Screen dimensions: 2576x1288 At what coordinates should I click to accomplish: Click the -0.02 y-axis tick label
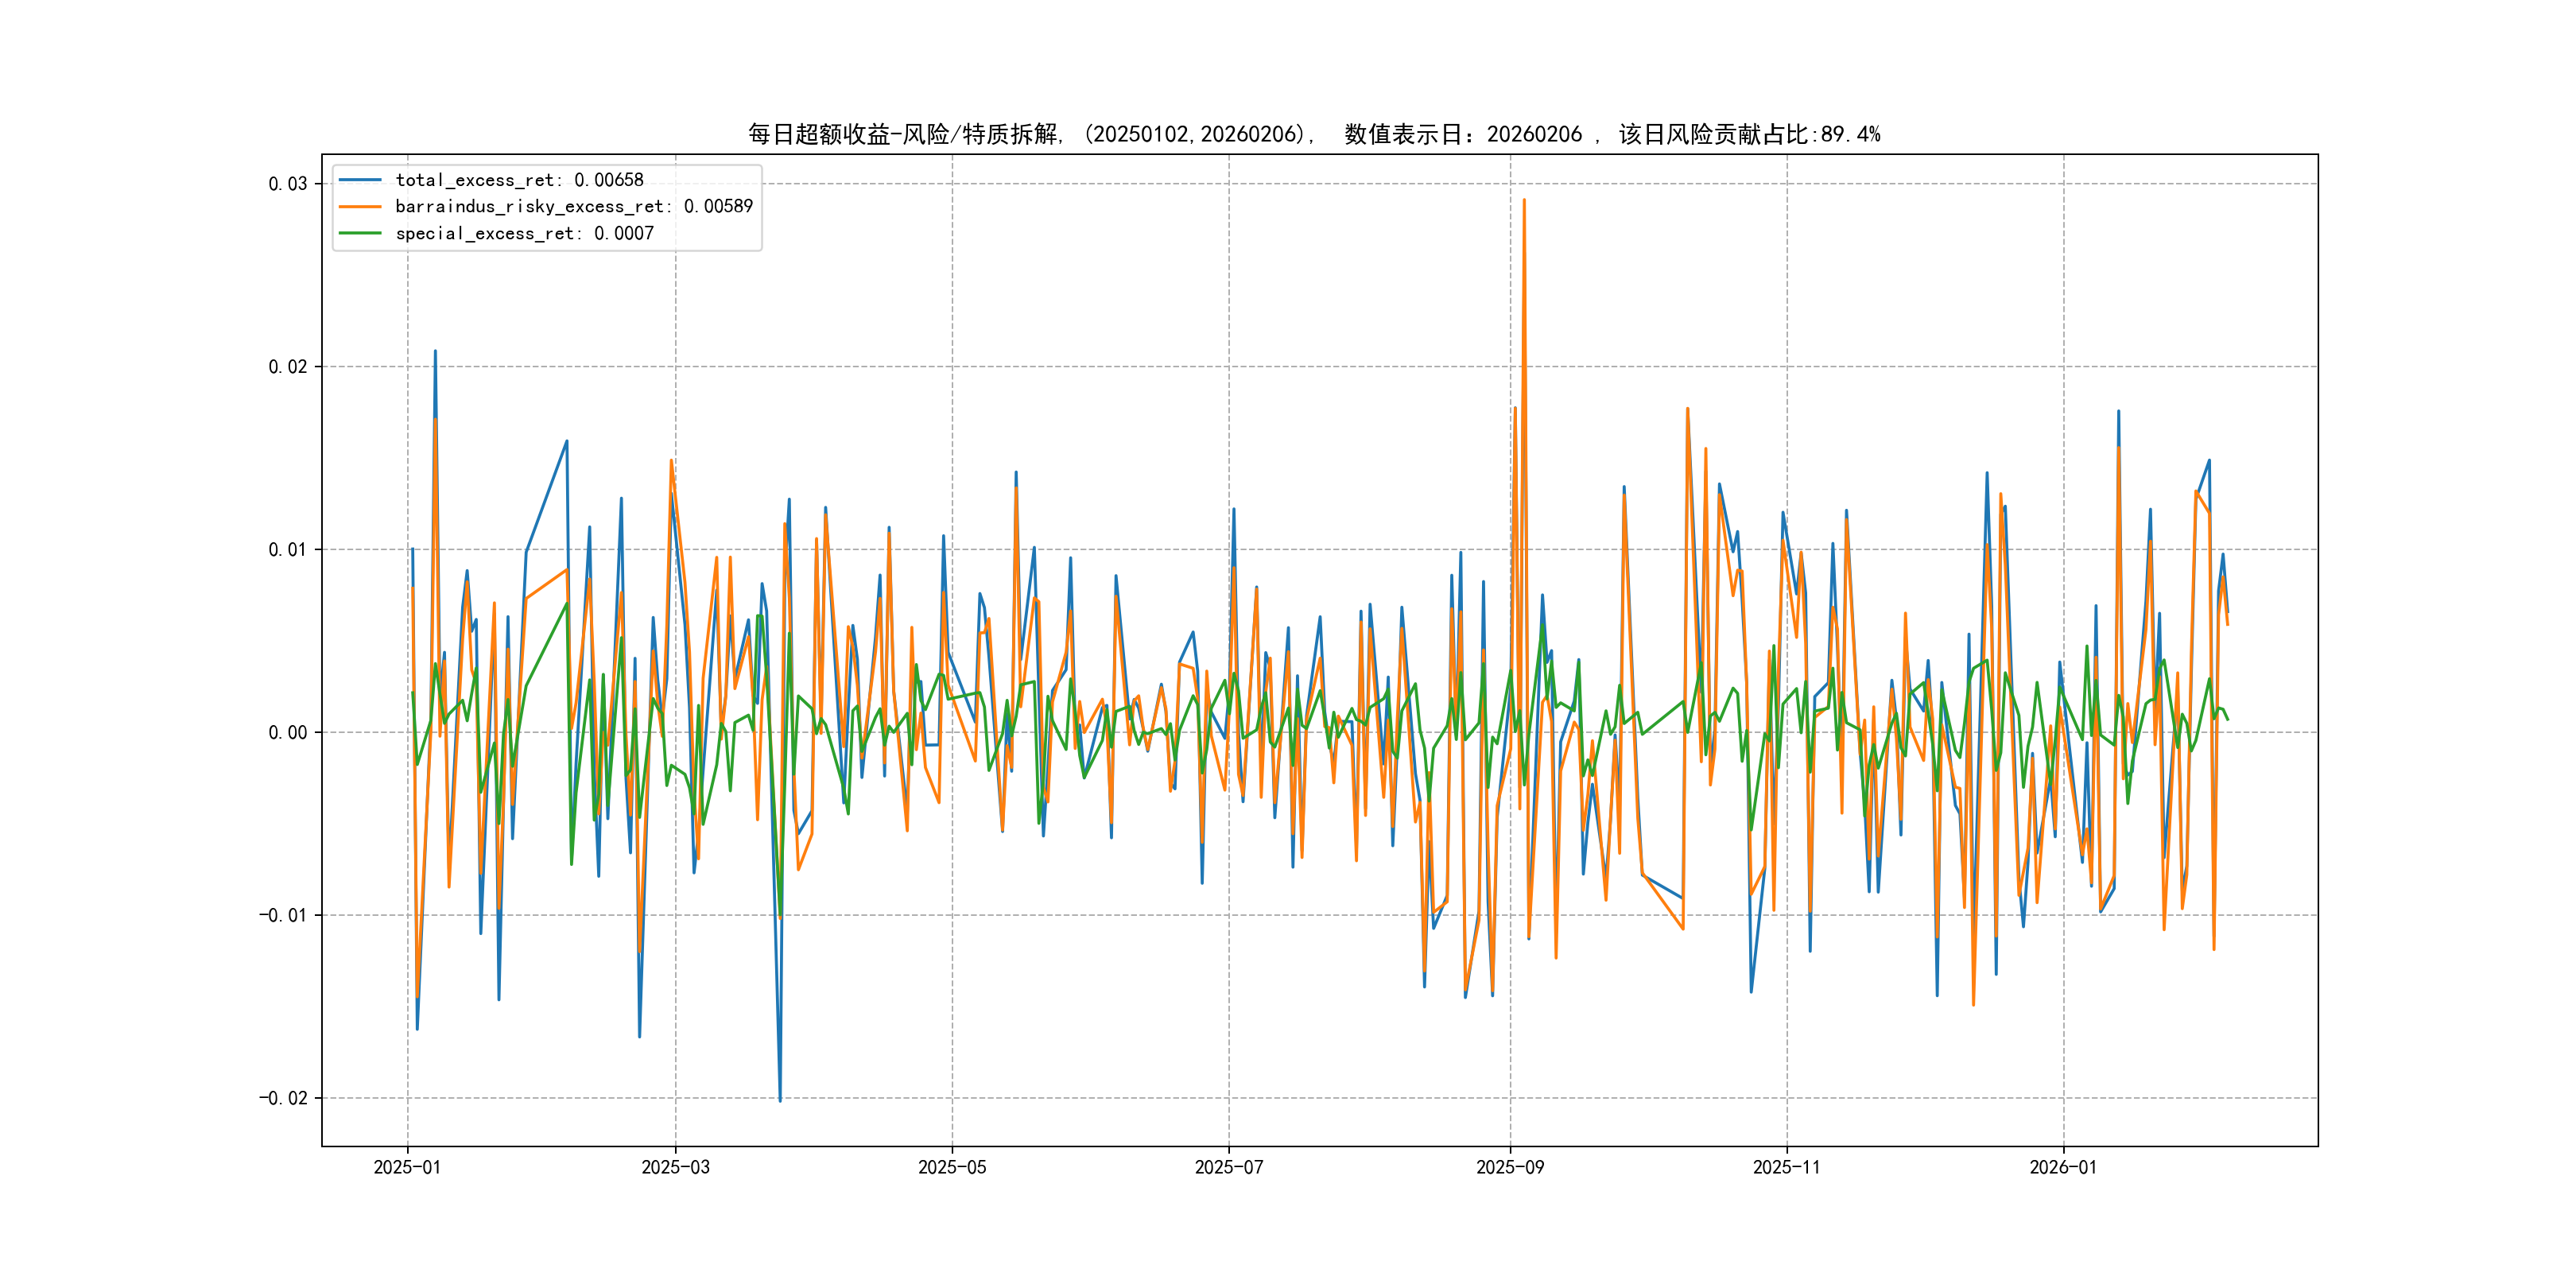tap(283, 1098)
